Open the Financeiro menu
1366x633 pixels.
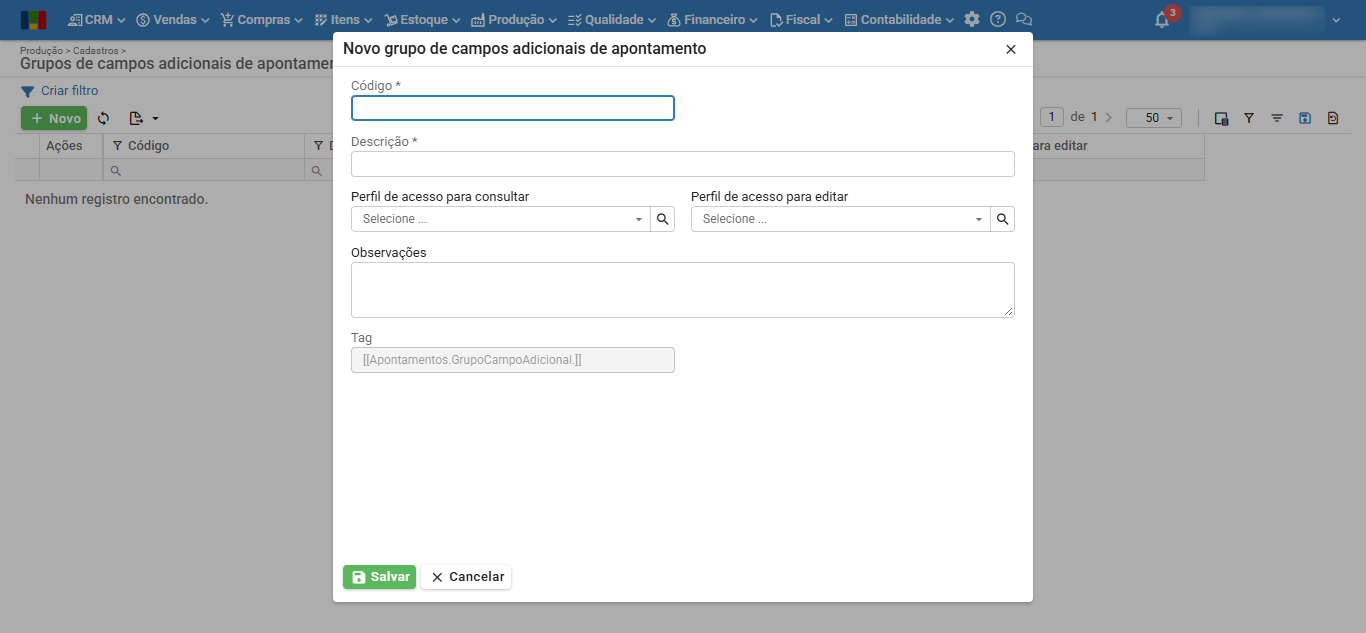[x=712, y=20]
